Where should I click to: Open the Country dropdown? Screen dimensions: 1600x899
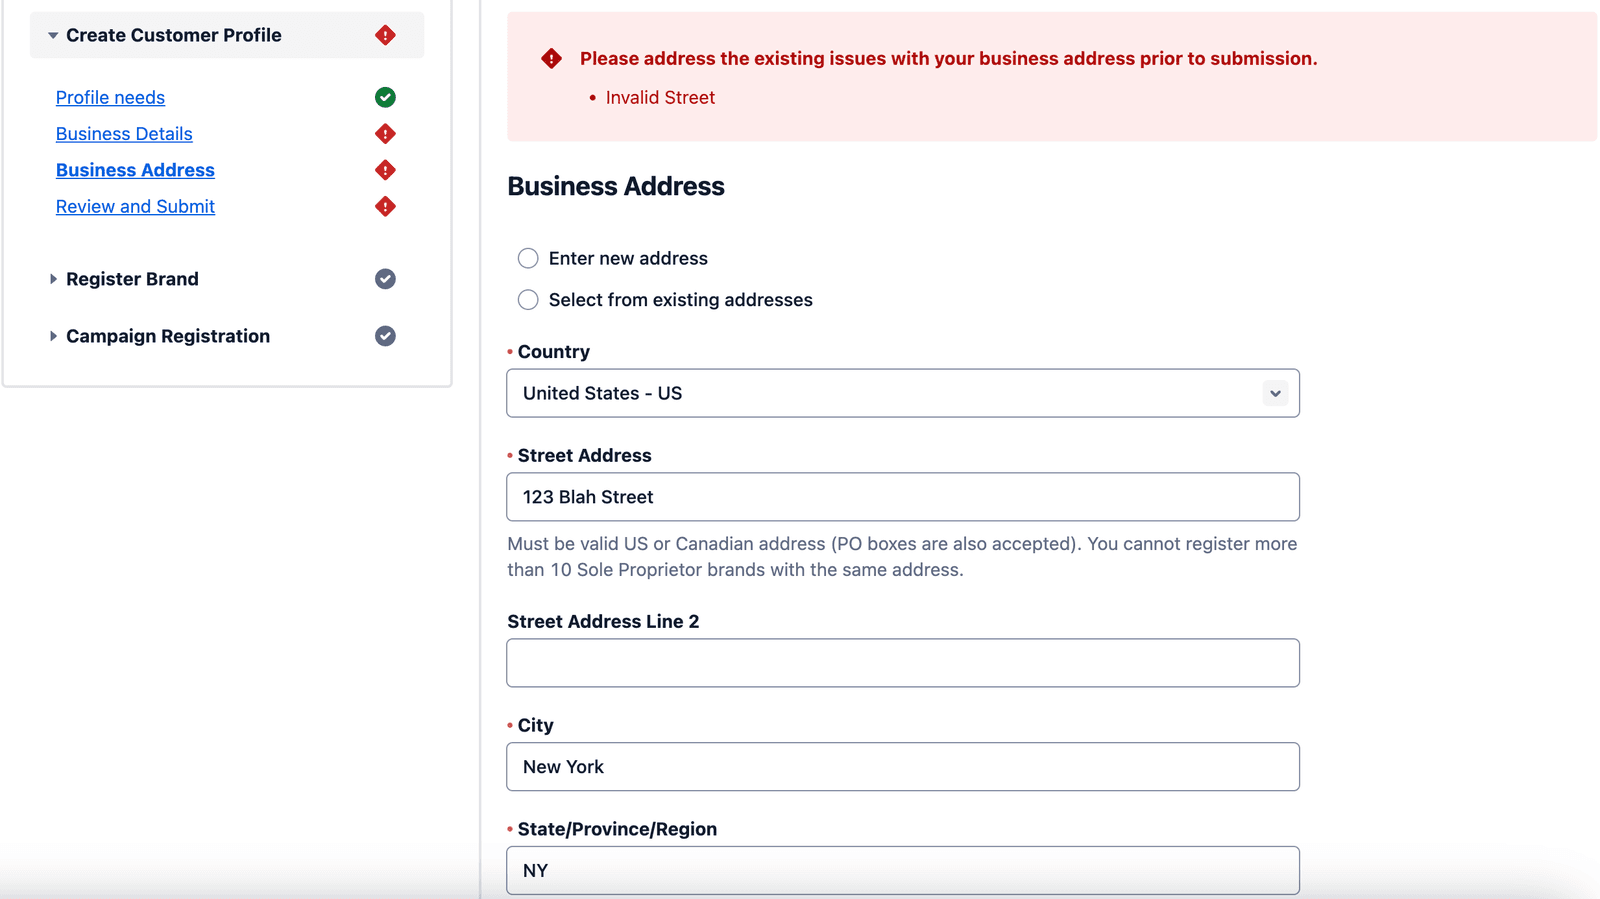pyautogui.click(x=902, y=393)
